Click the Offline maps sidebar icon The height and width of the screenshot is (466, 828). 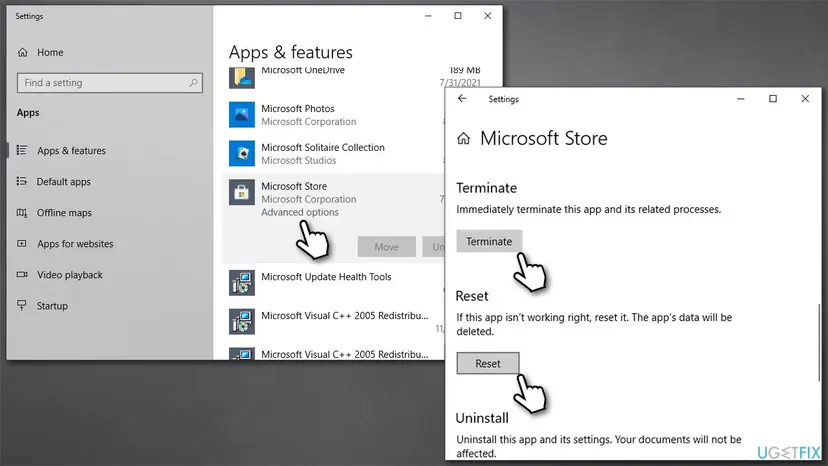(x=22, y=213)
